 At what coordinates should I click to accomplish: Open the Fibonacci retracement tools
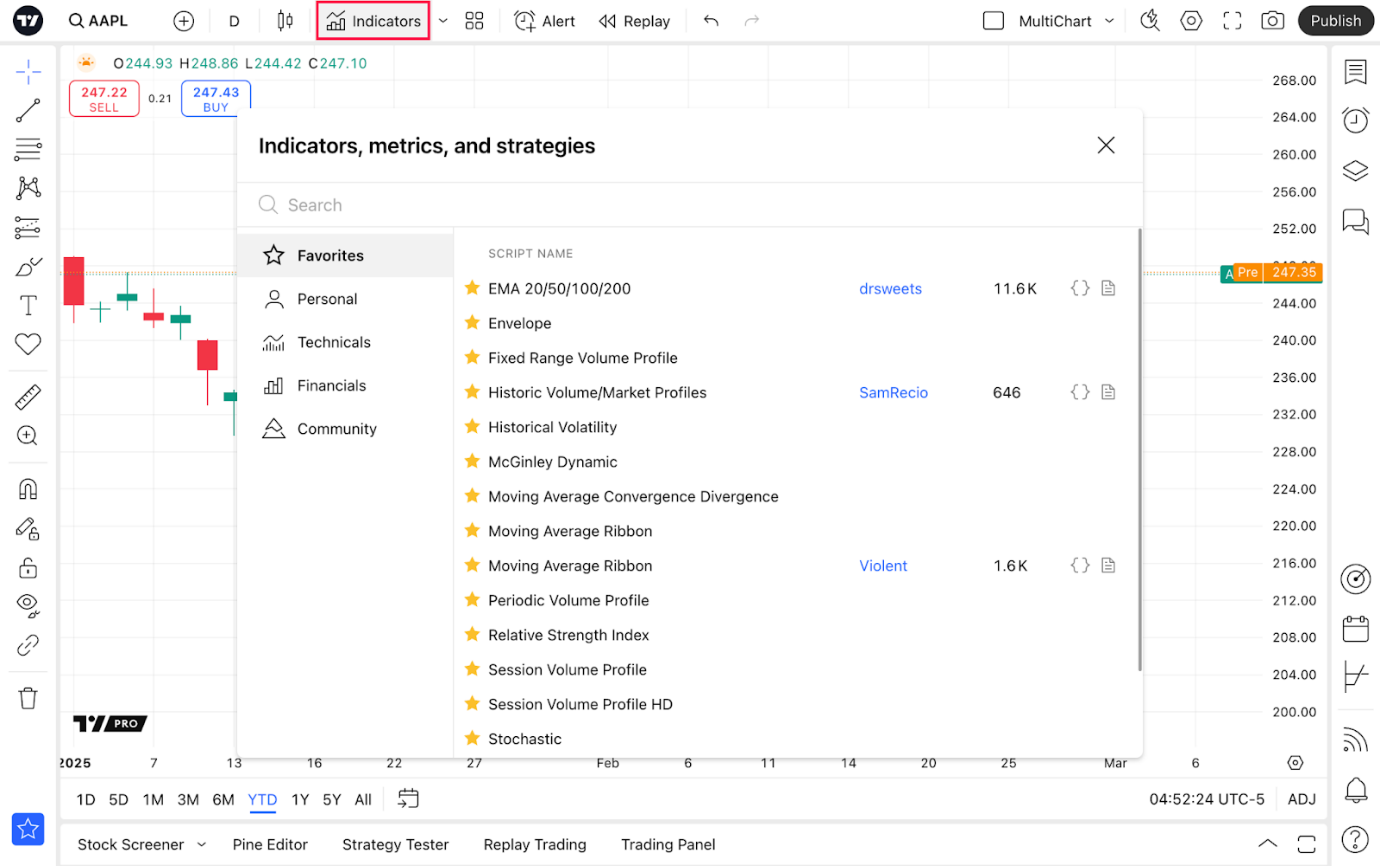pos(28,150)
